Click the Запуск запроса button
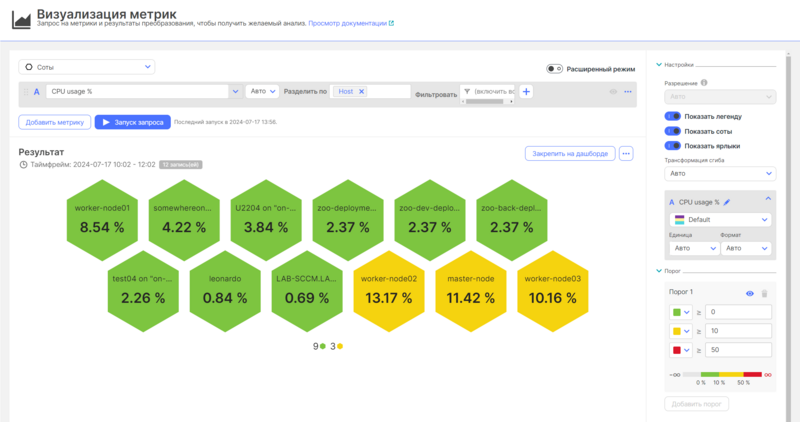This screenshot has width=800, height=422. pos(133,122)
